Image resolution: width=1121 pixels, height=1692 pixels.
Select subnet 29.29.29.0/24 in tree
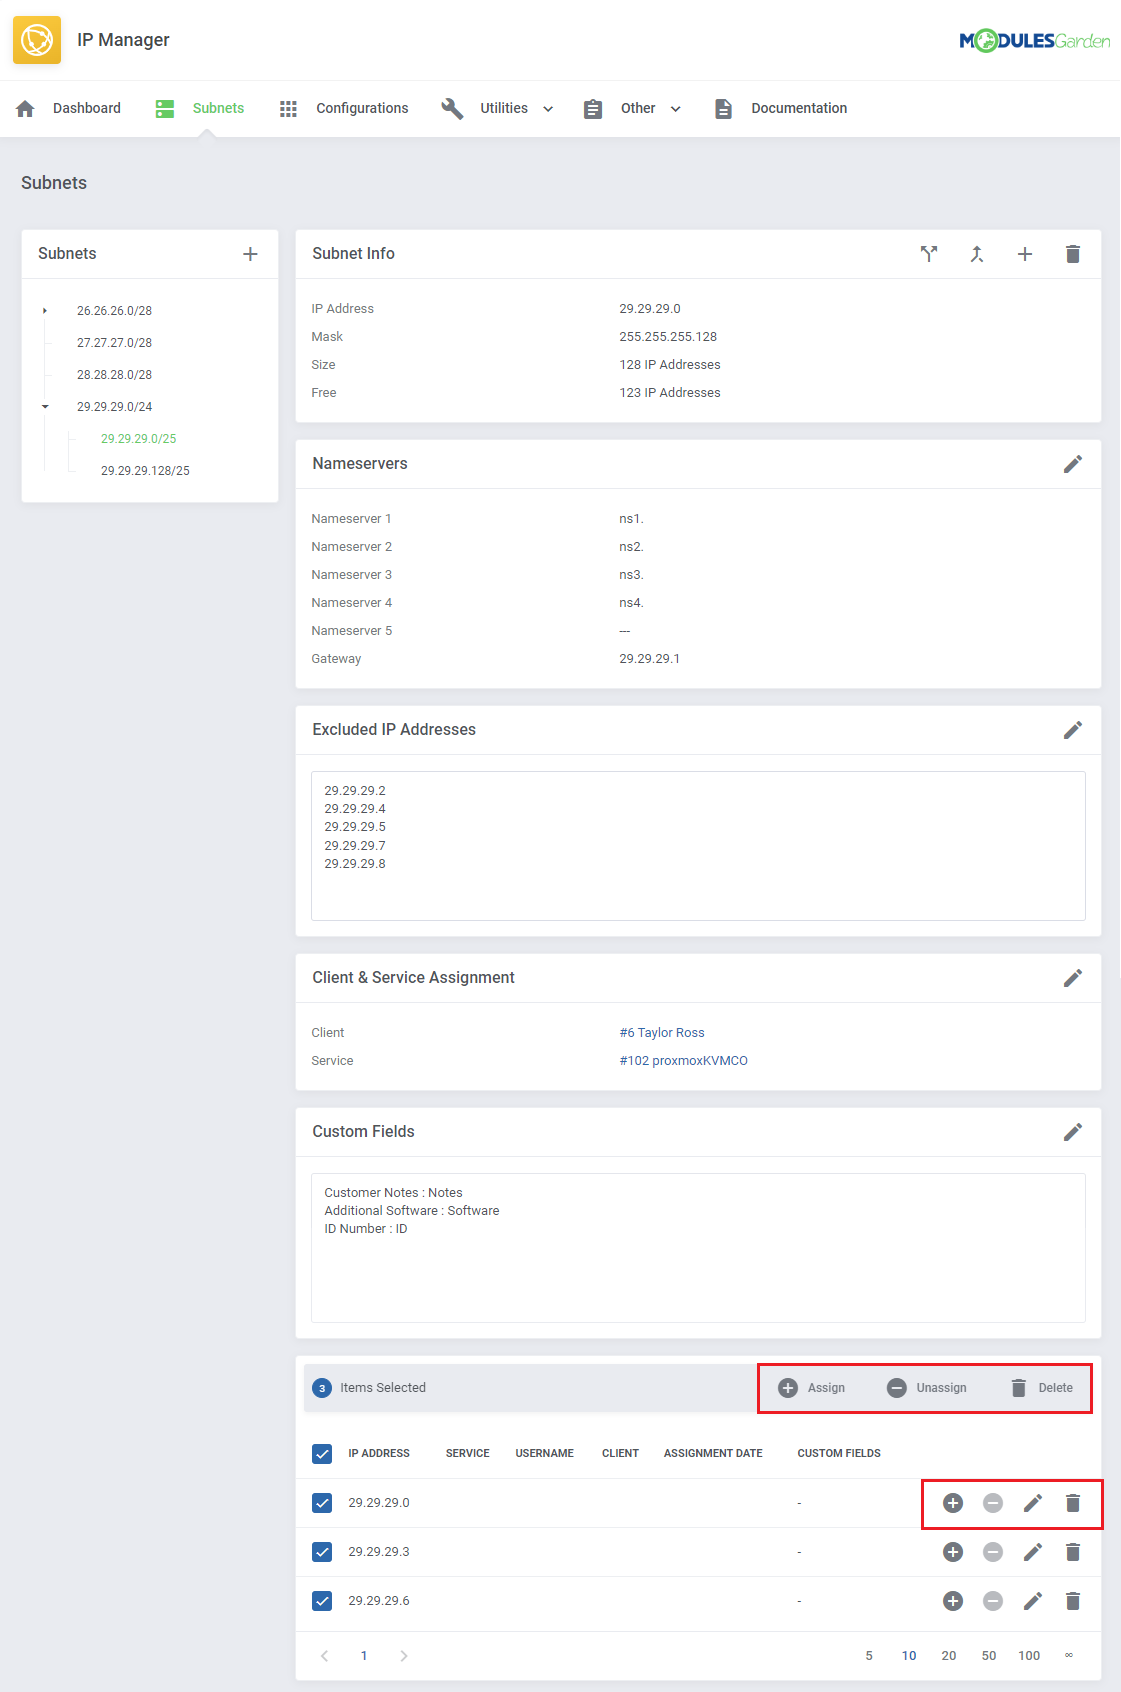115,407
